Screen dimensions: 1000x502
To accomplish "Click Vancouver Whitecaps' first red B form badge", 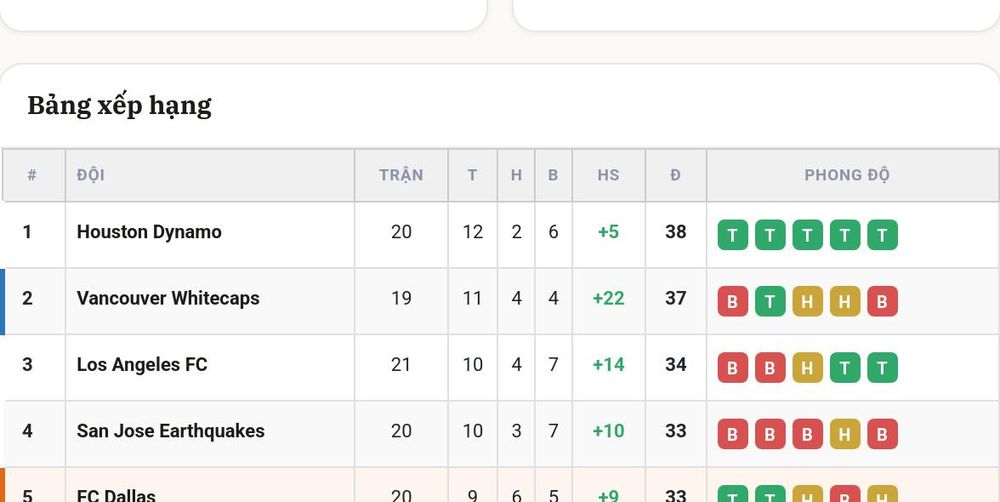I will (x=733, y=302).
